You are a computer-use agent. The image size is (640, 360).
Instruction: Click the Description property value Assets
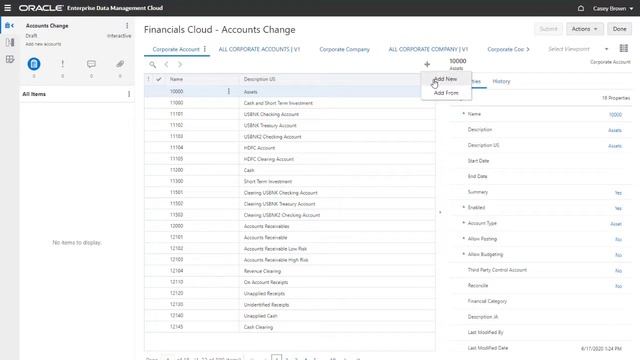pos(615,130)
